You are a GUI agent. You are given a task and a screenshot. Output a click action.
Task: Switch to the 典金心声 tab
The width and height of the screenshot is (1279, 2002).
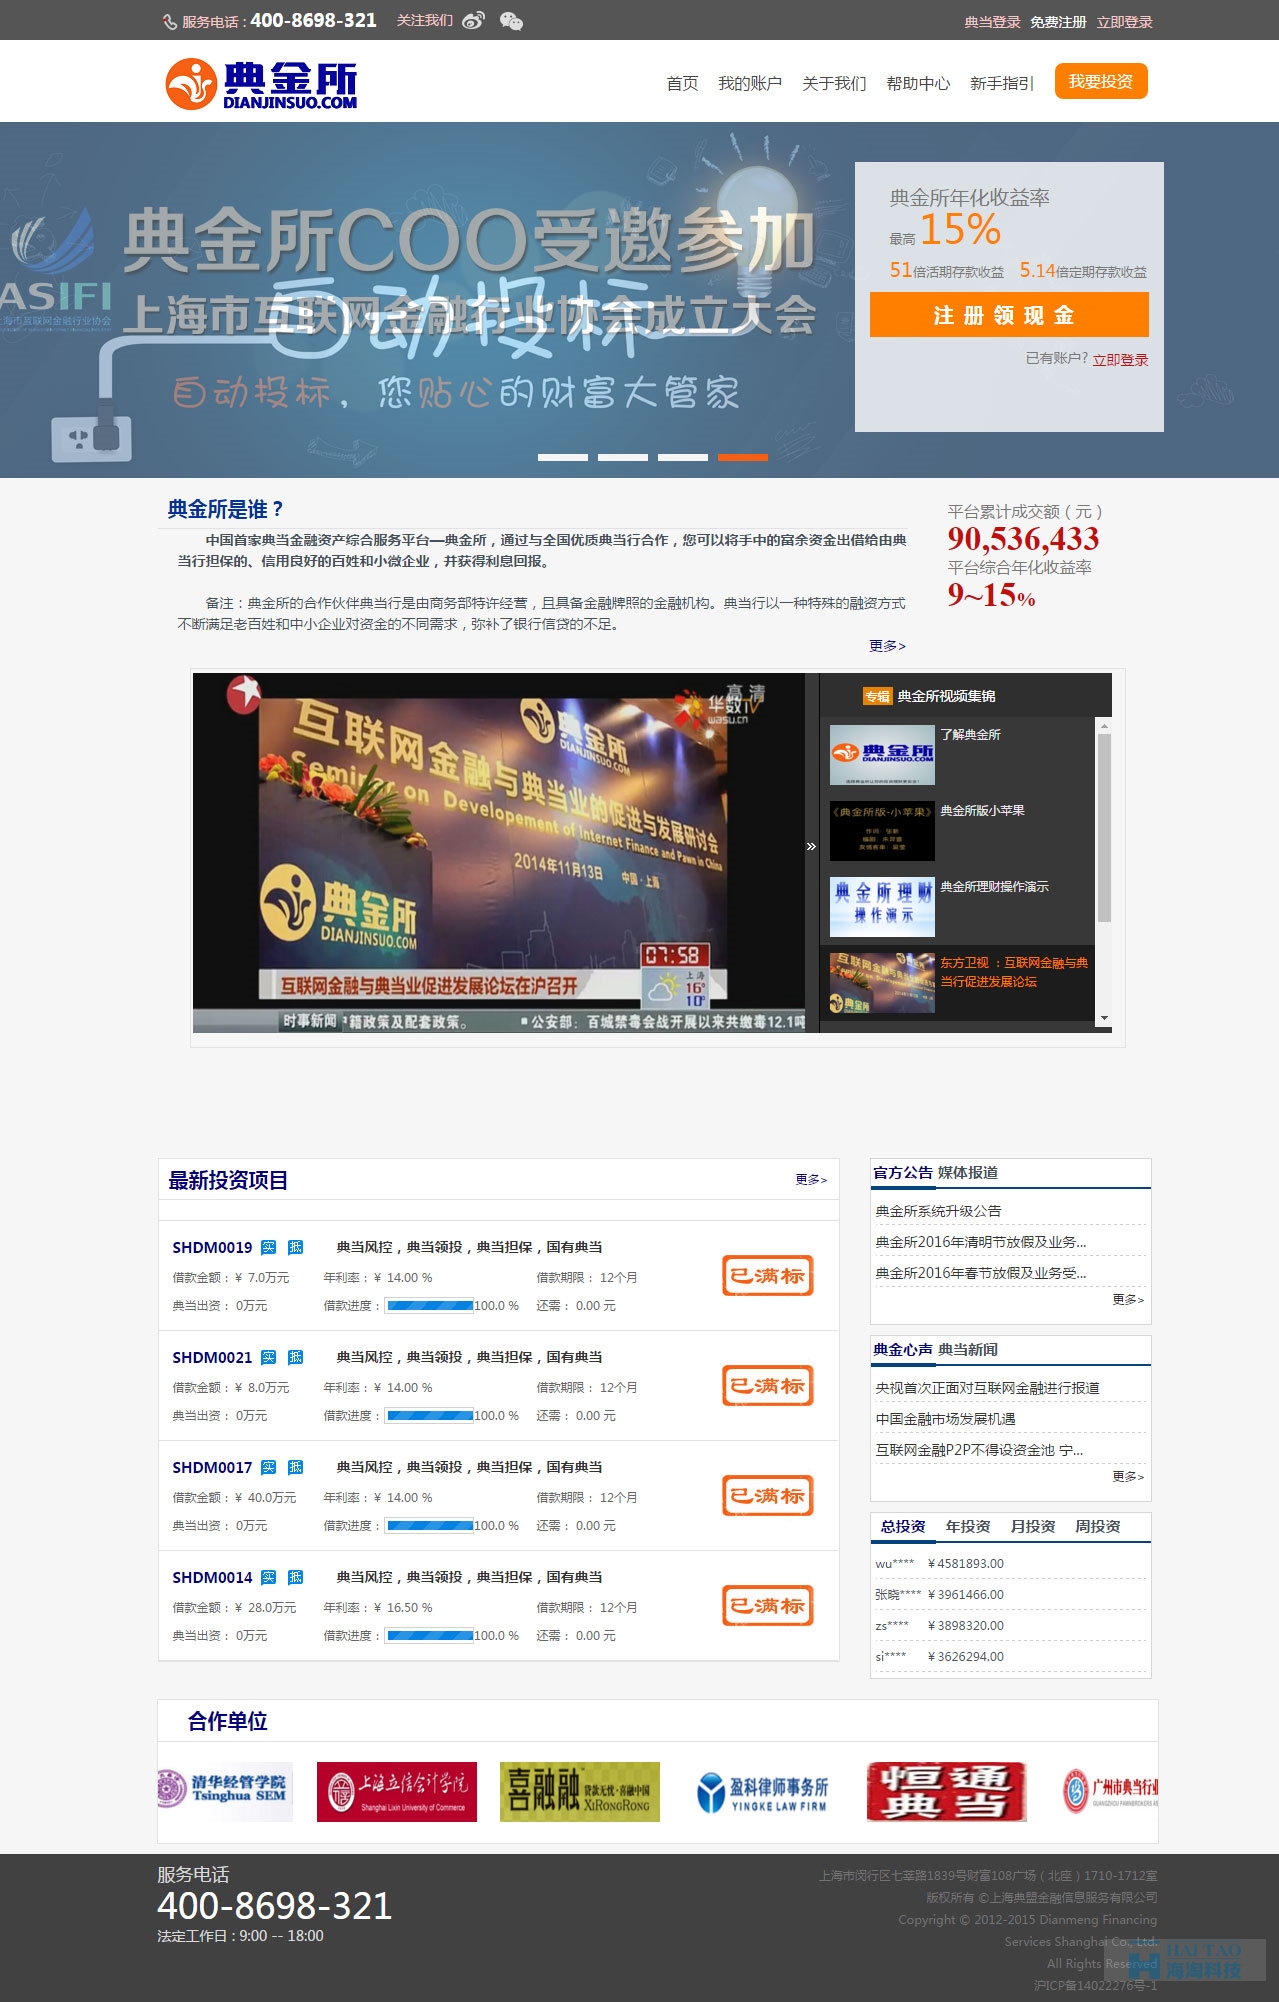click(x=903, y=1349)
